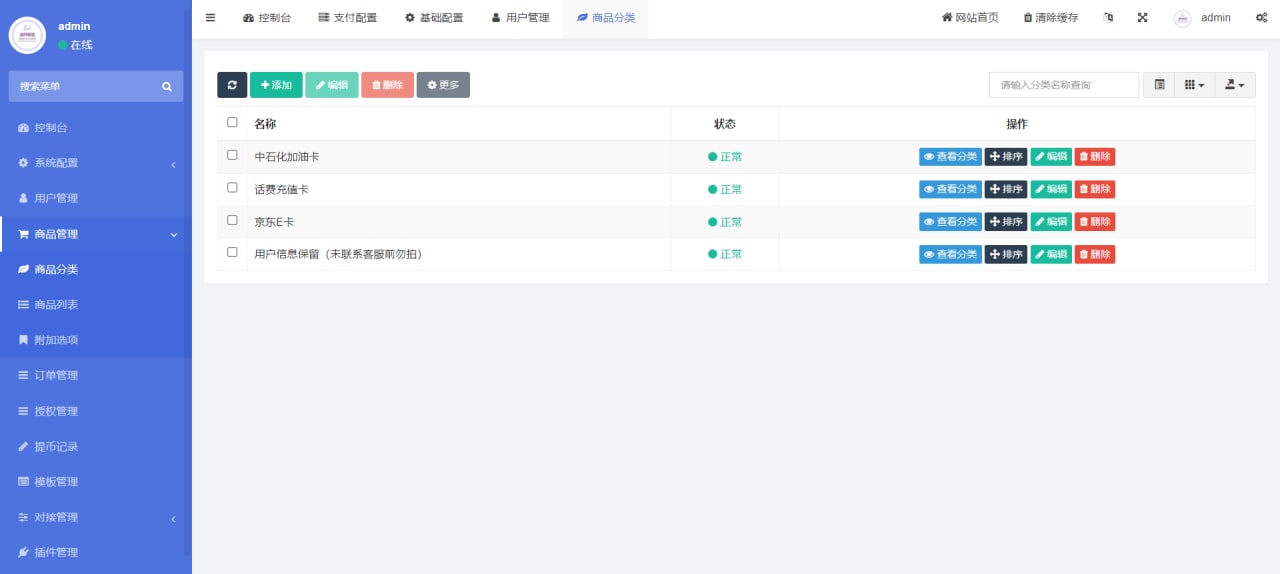This screenshot has width=1280, height=574.
Task: Focus the category name search field
Action: (x=1064, y=85)
